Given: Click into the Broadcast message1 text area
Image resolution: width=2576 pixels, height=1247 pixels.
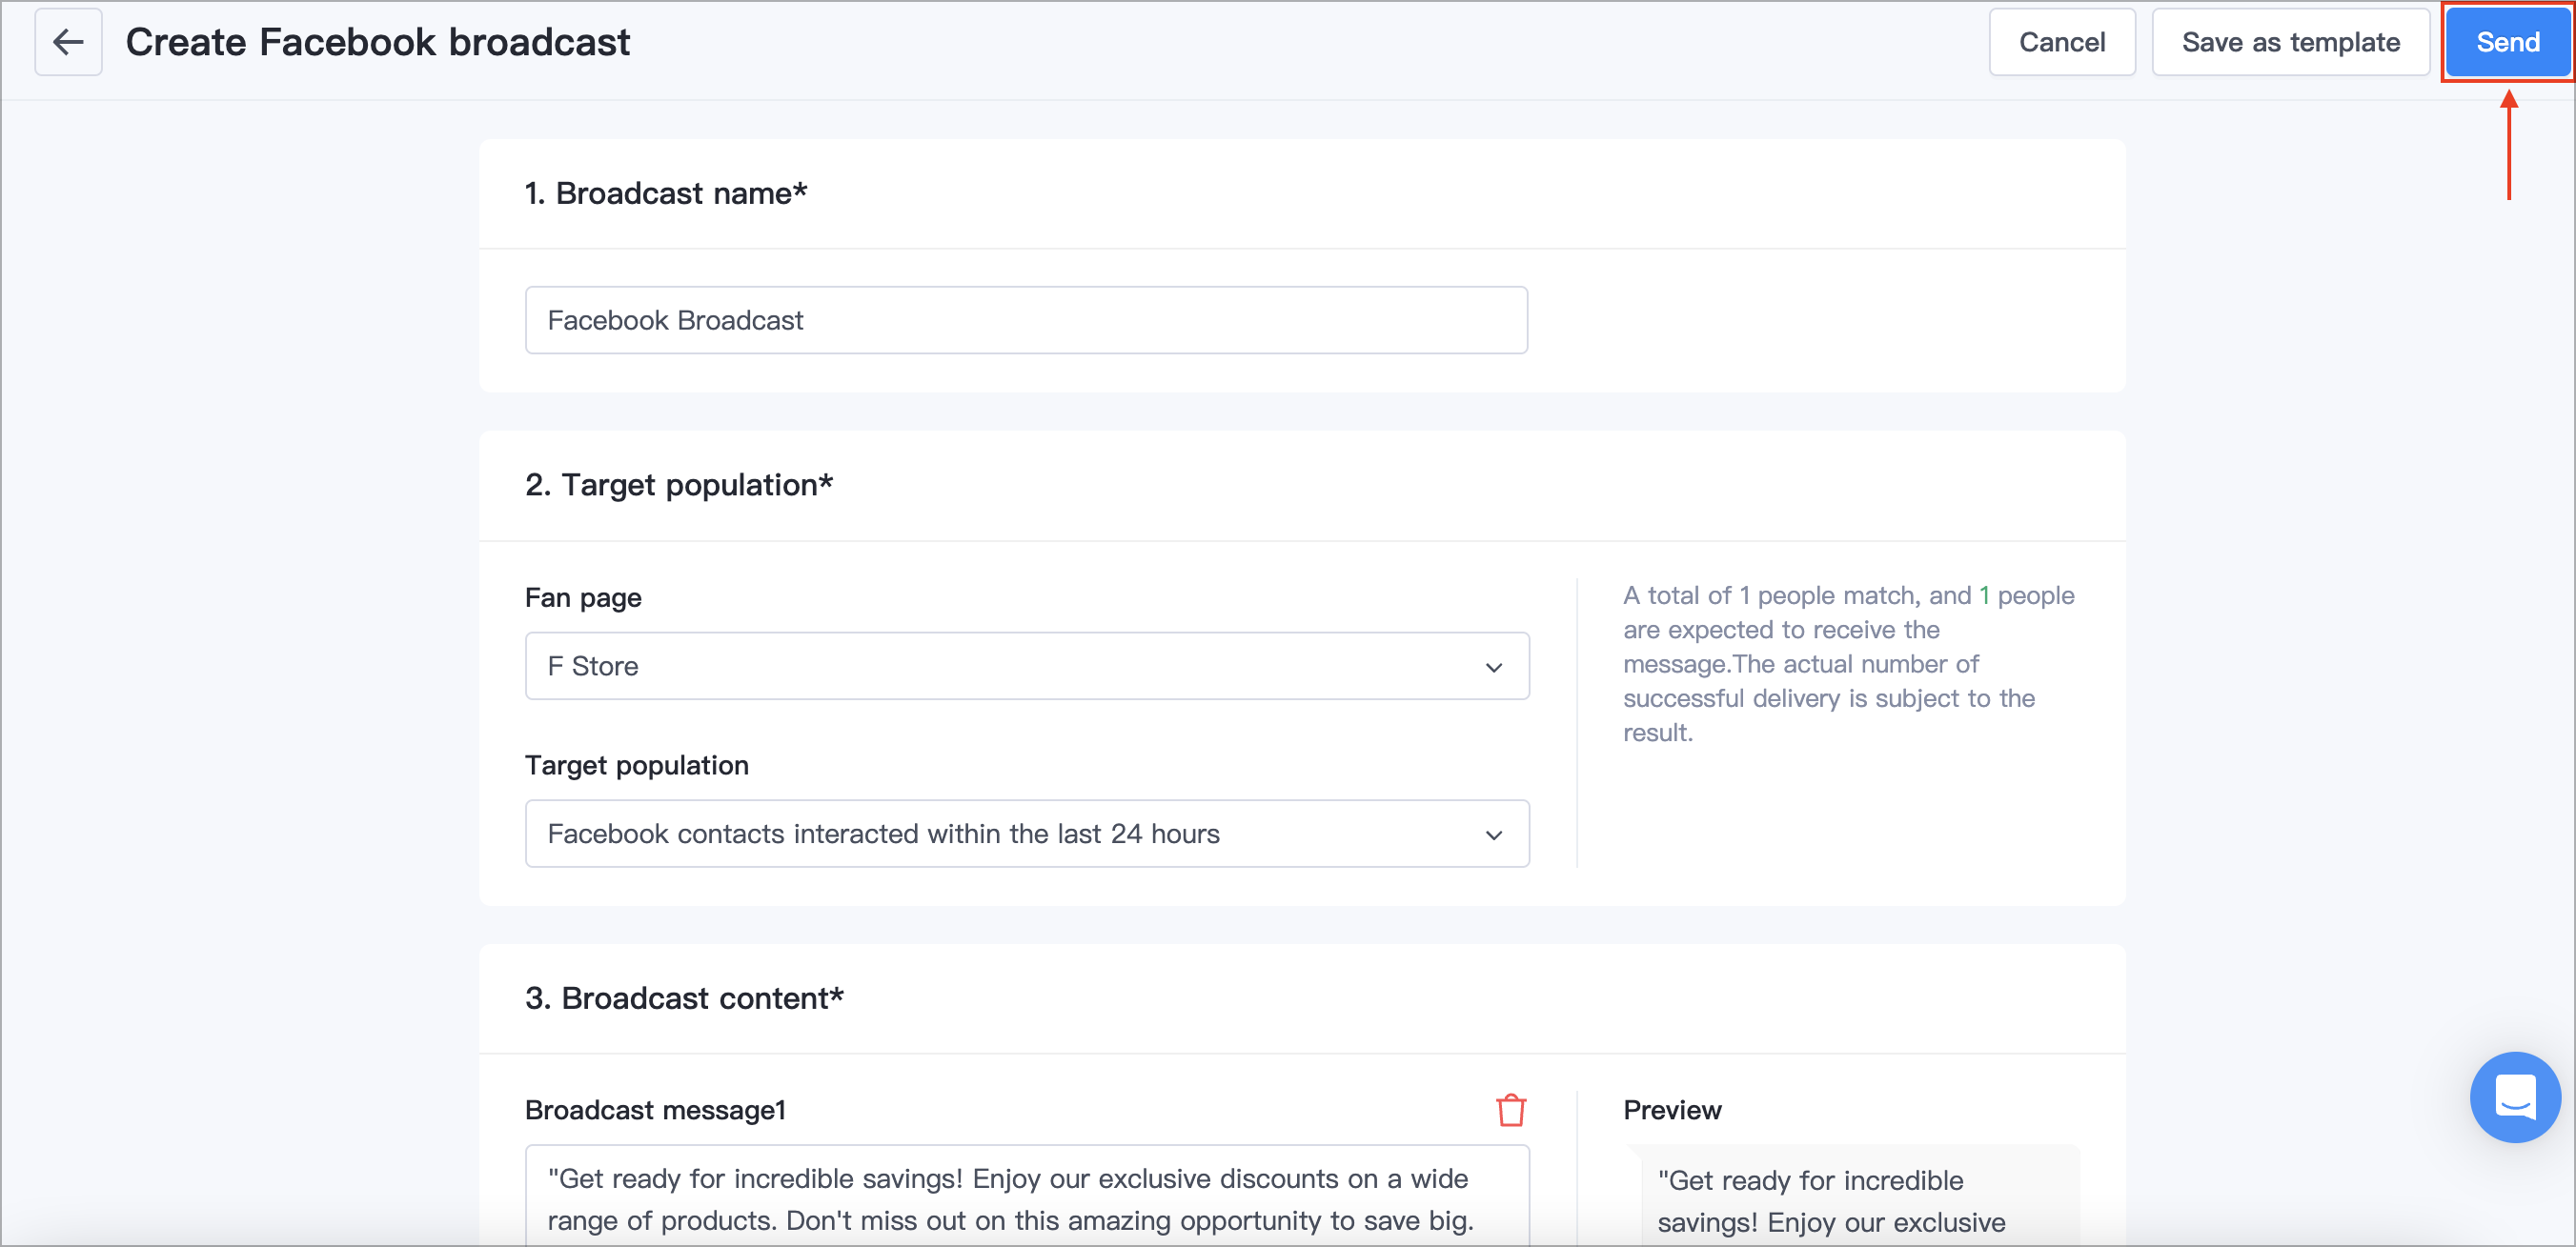Looking at the screenshot, I should tap(1027, 1196).
